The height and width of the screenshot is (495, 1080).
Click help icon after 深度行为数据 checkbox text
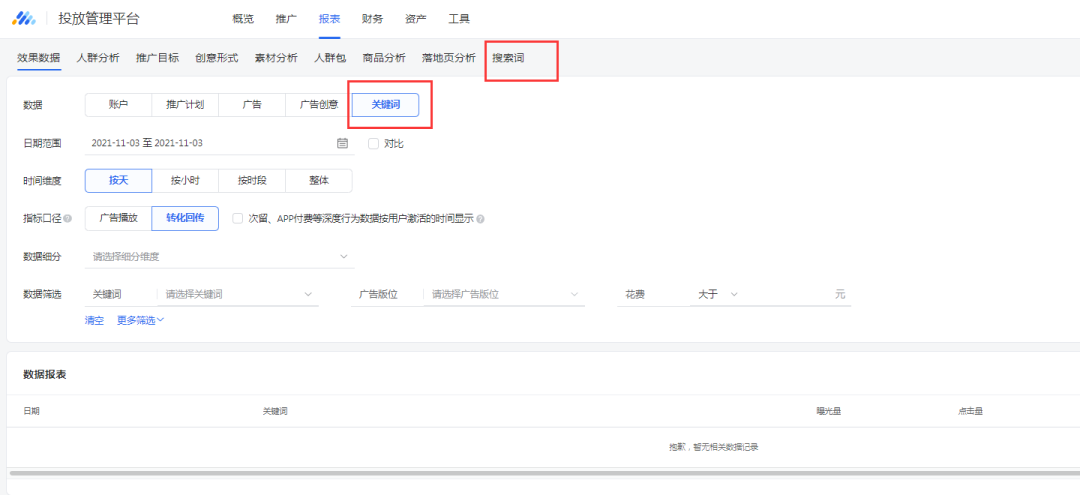(480, 219)
